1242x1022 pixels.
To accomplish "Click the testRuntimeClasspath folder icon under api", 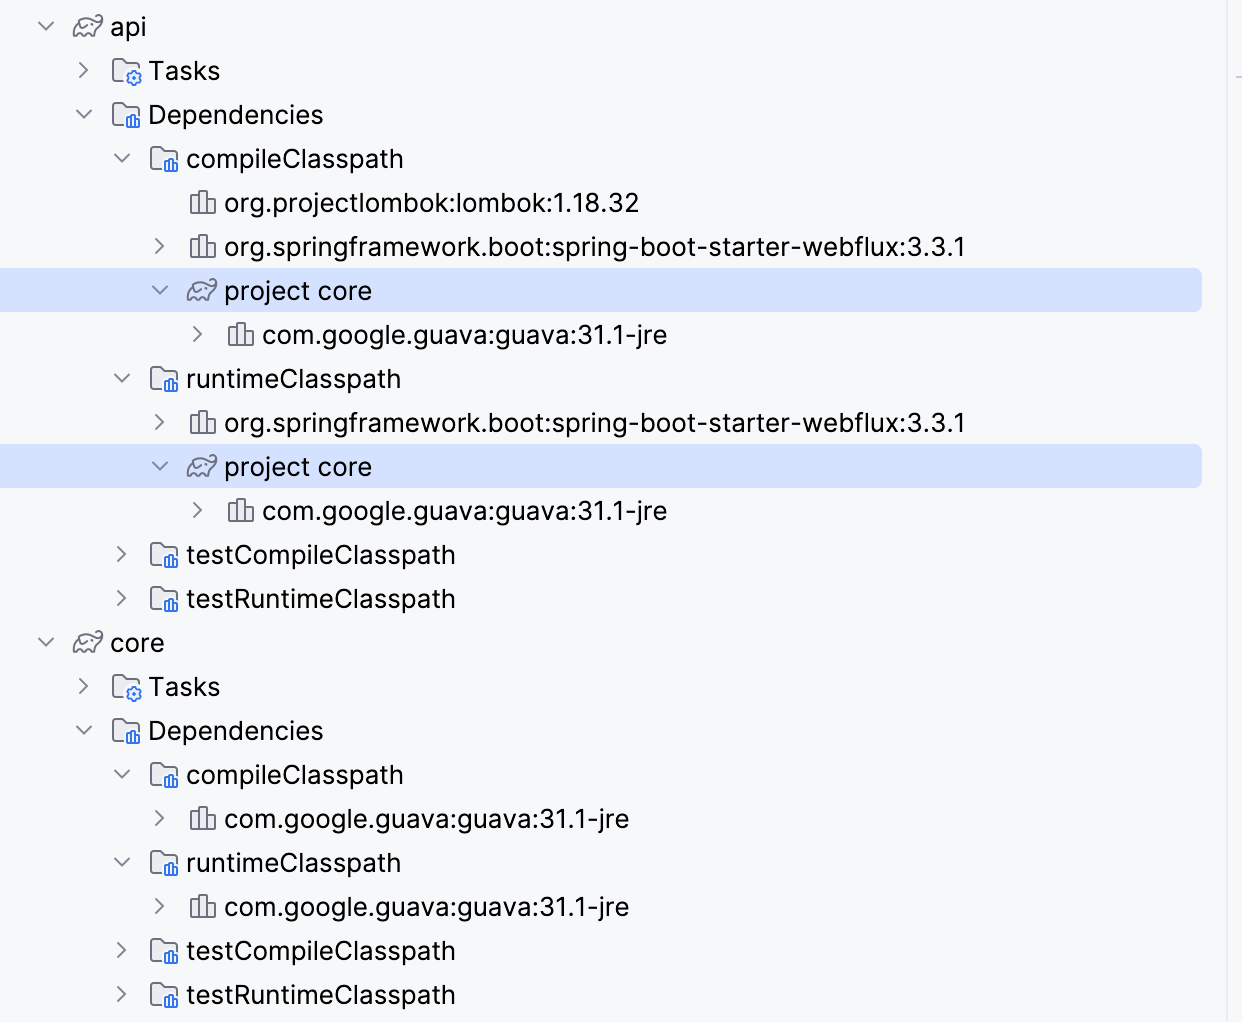I will (x=165, y=599).
